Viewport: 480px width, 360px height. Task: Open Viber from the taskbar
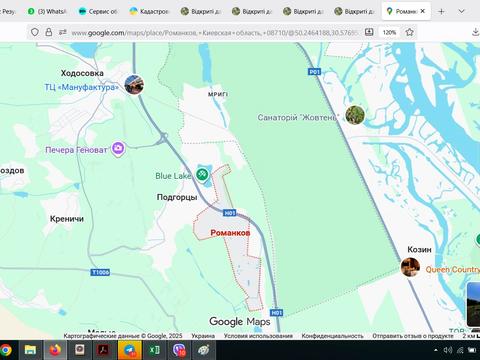coord(179,350)
